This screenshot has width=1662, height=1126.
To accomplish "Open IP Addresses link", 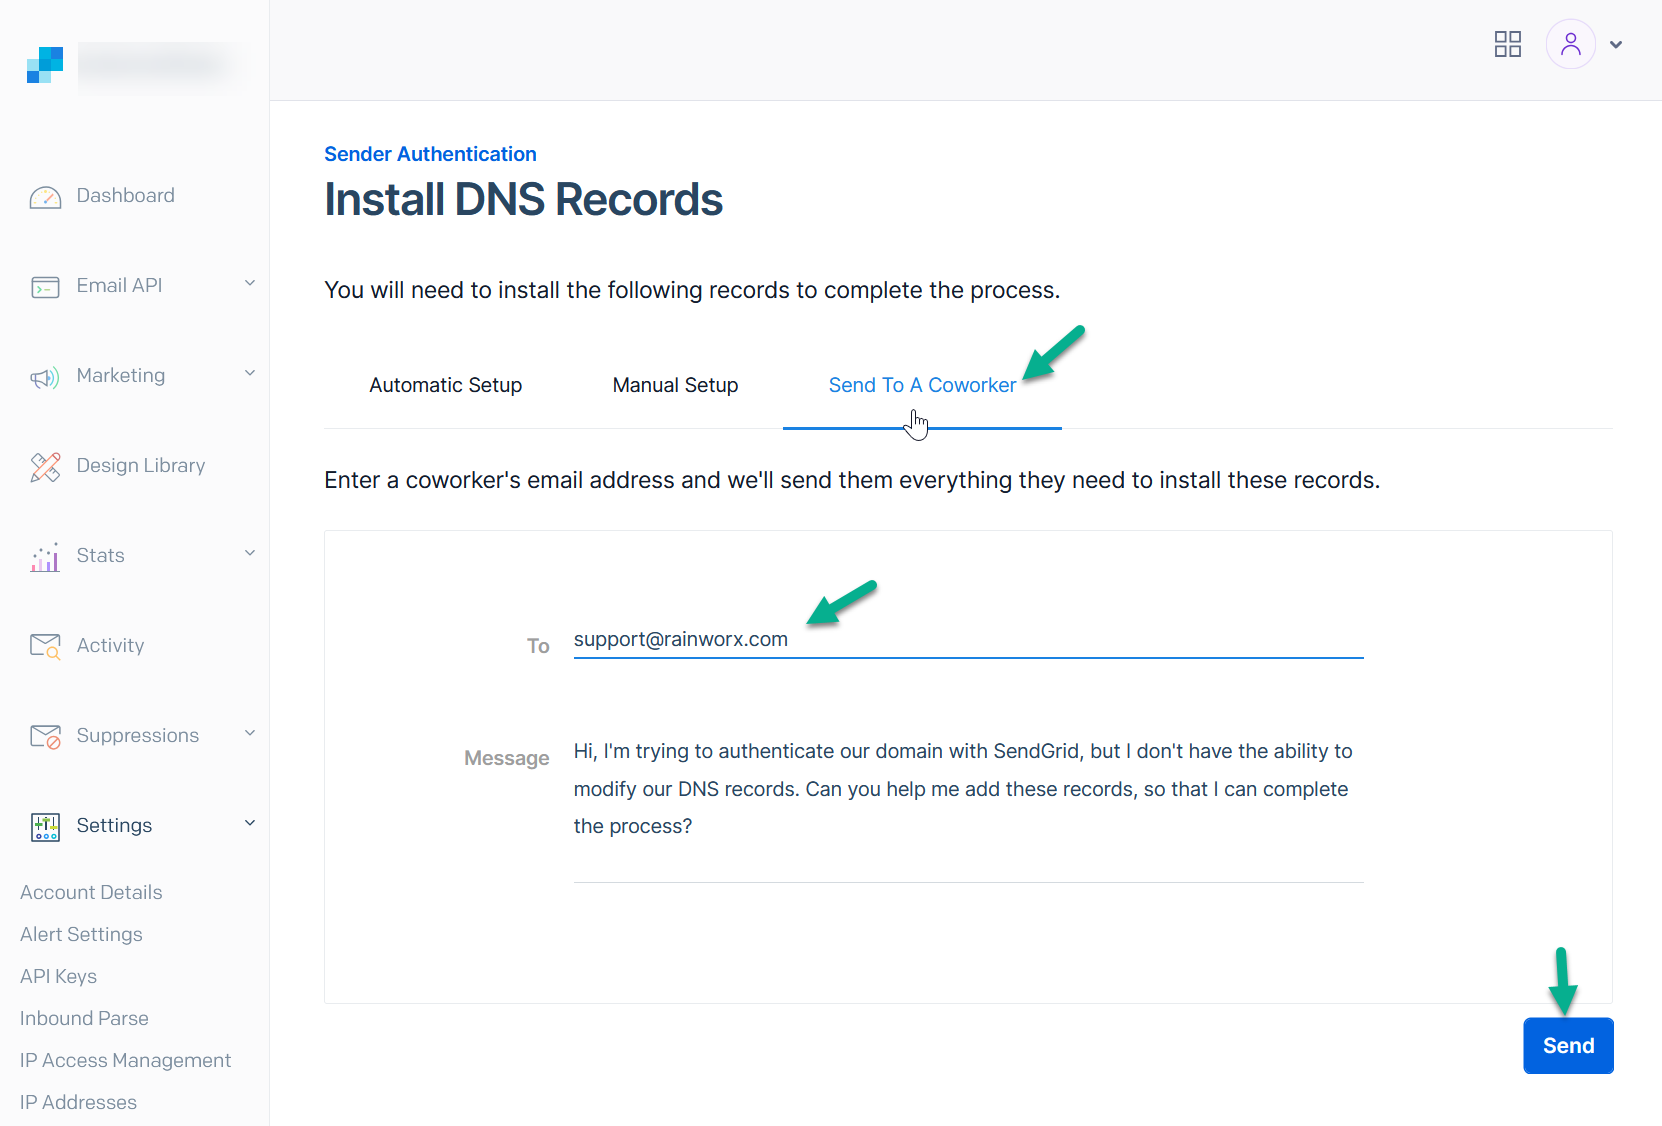I will 78,1102.
